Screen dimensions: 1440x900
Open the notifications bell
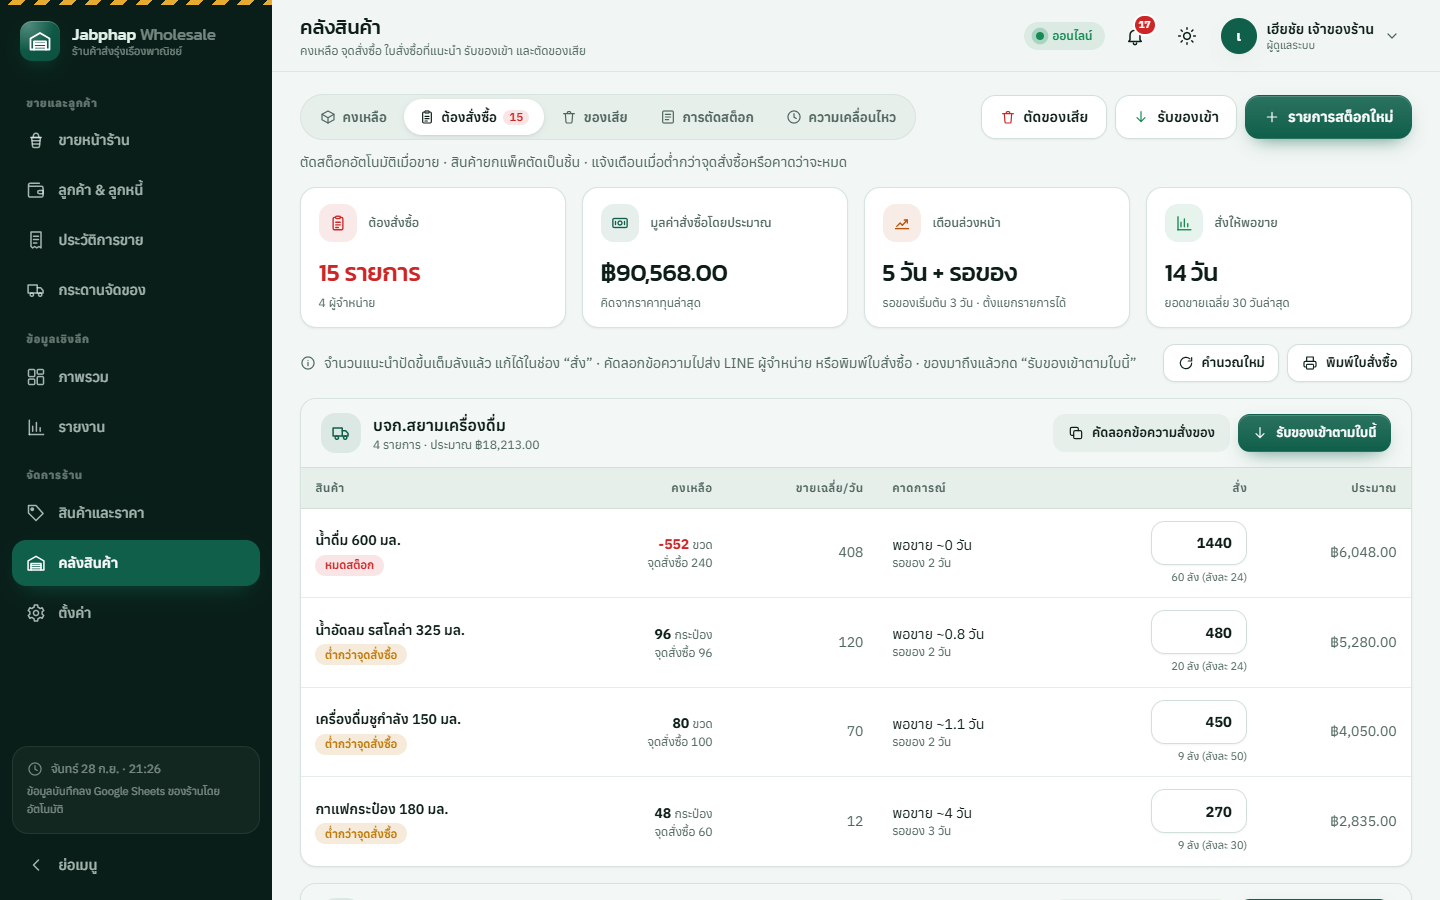(x=1135, y=36)
